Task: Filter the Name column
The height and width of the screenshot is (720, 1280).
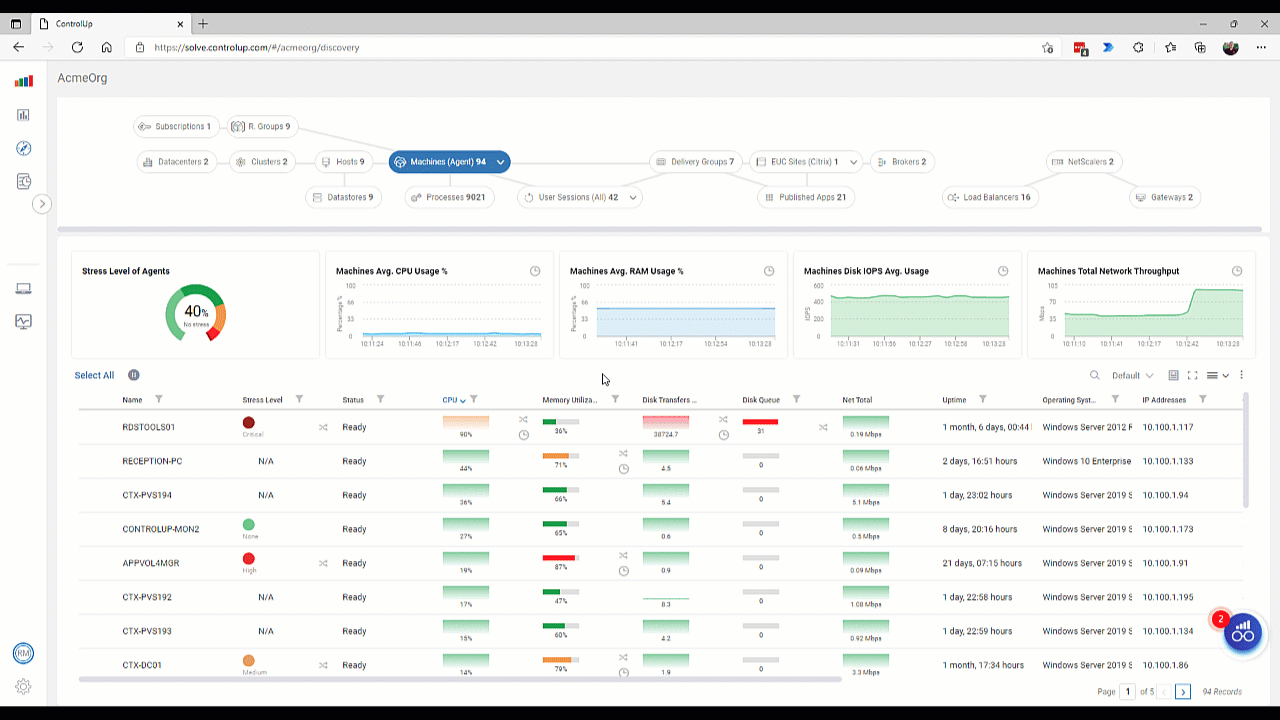Action: pyautogui.click(x=158, y=400)
